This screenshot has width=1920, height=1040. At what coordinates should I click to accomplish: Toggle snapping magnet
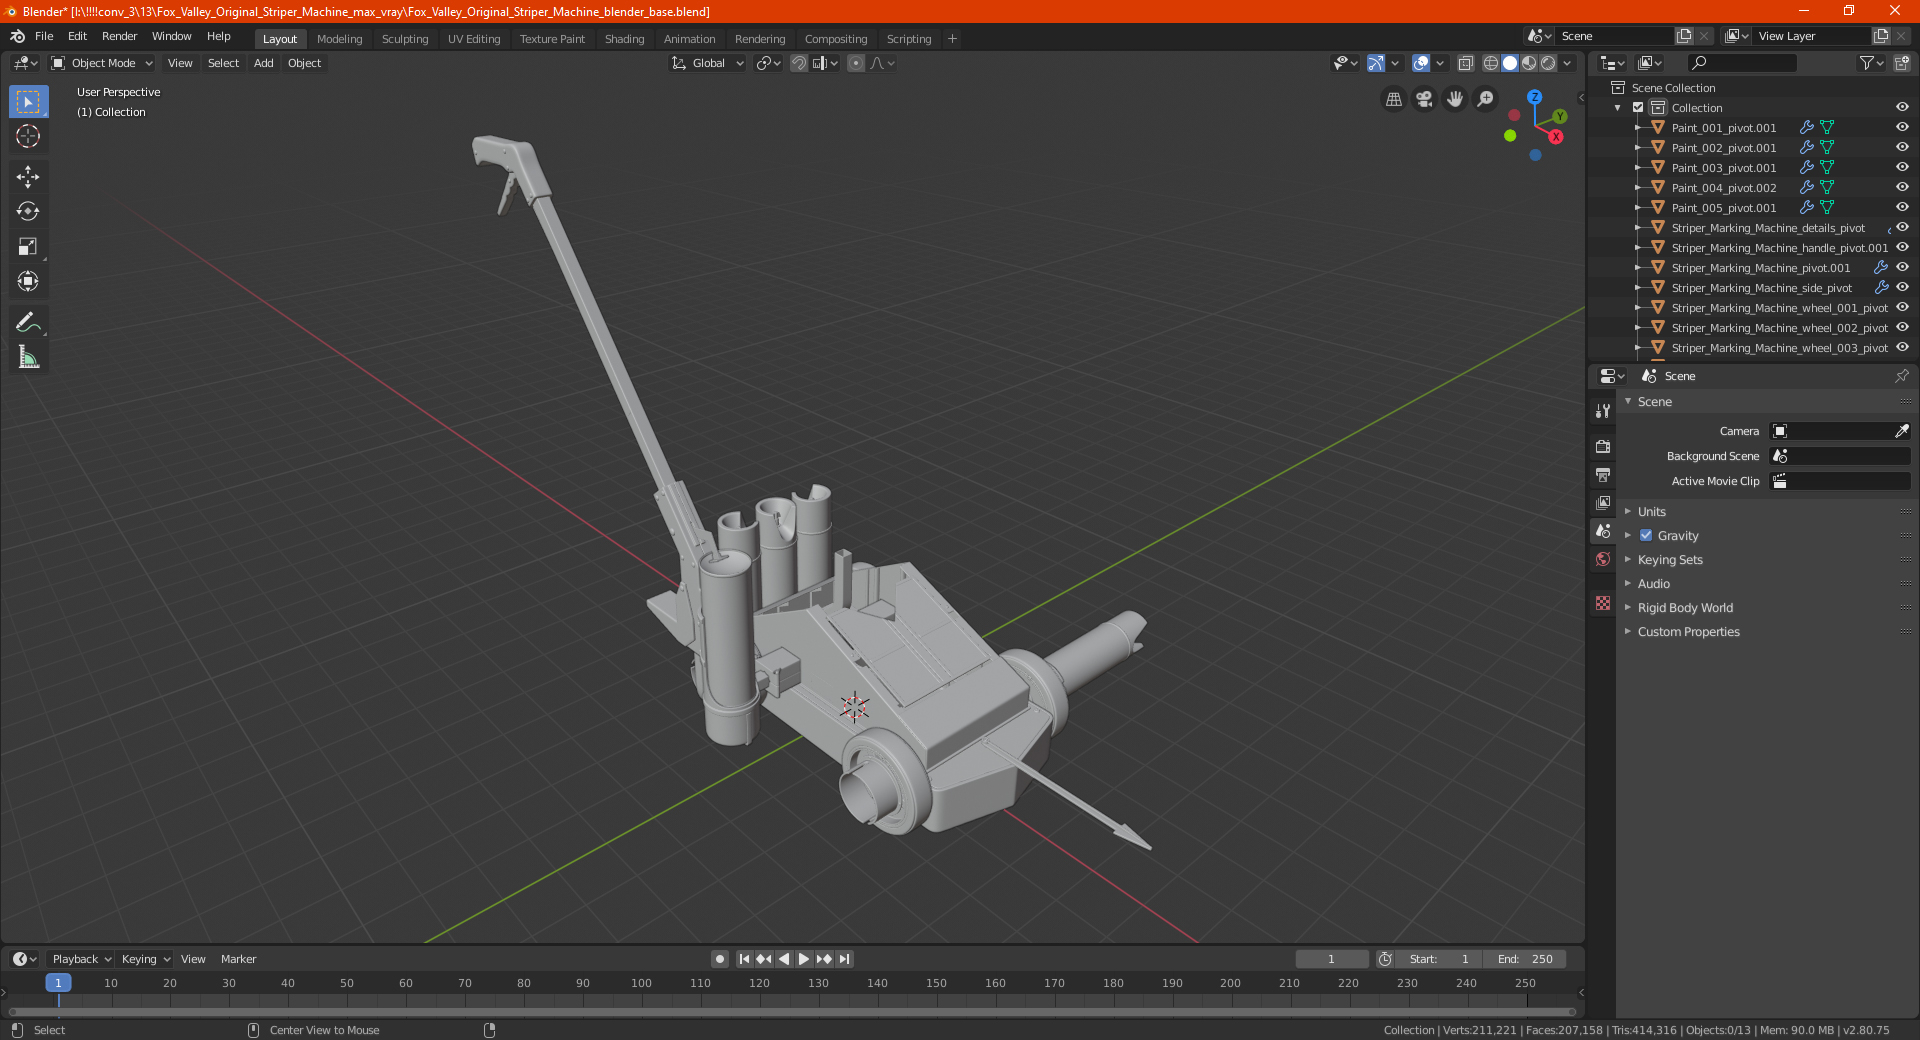(x=798, y=63)
